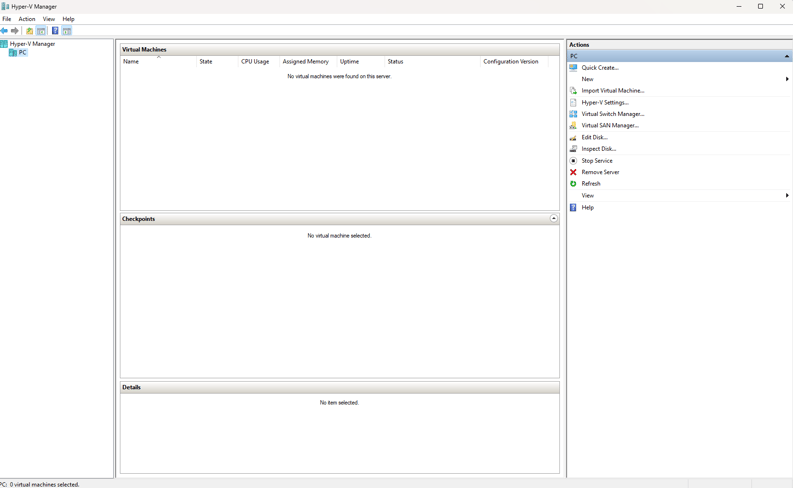
Task: Open the View menu in the menu bar
Action: click(49, 19)
